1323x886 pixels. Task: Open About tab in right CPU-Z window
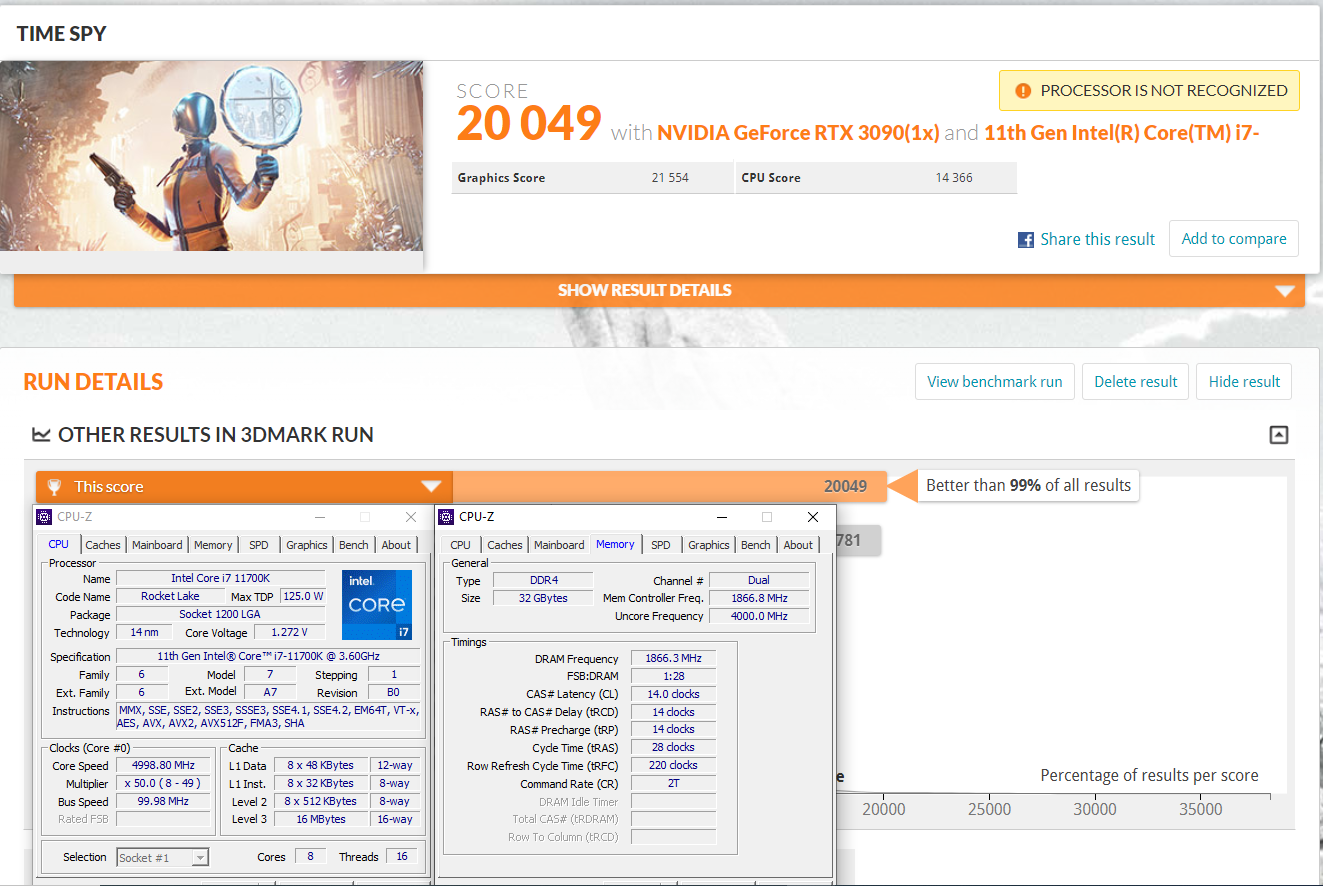tap(798, 545)
